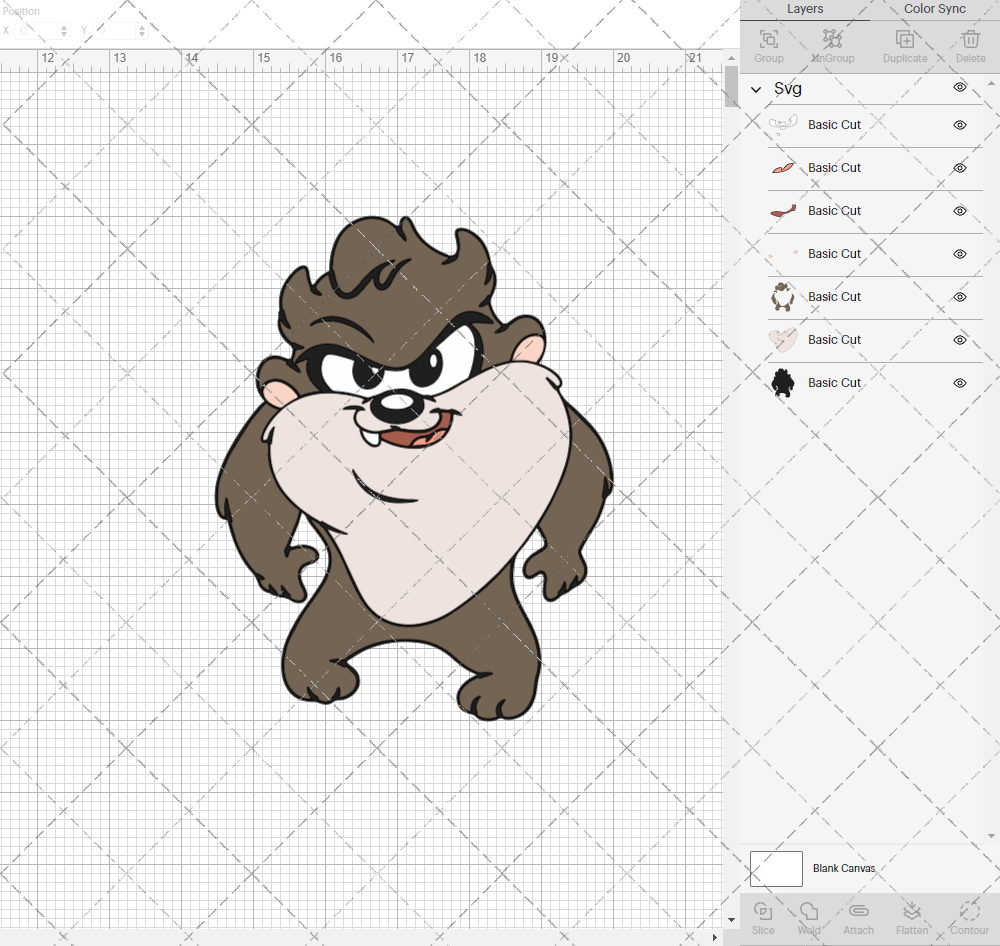Select the red mouth layer thumbnail

(x=783, y=211)
